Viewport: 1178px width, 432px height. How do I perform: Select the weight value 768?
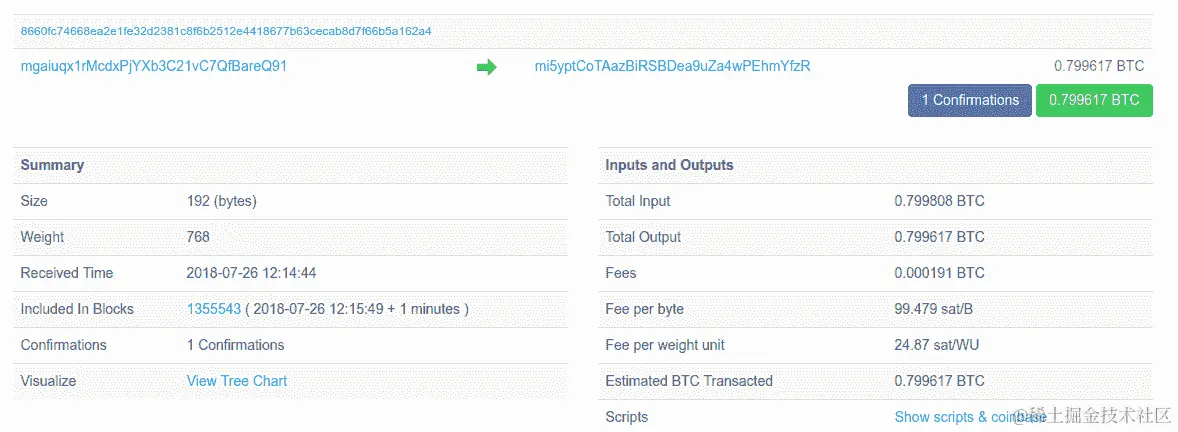pyautogui.click(x=198, y=237)
